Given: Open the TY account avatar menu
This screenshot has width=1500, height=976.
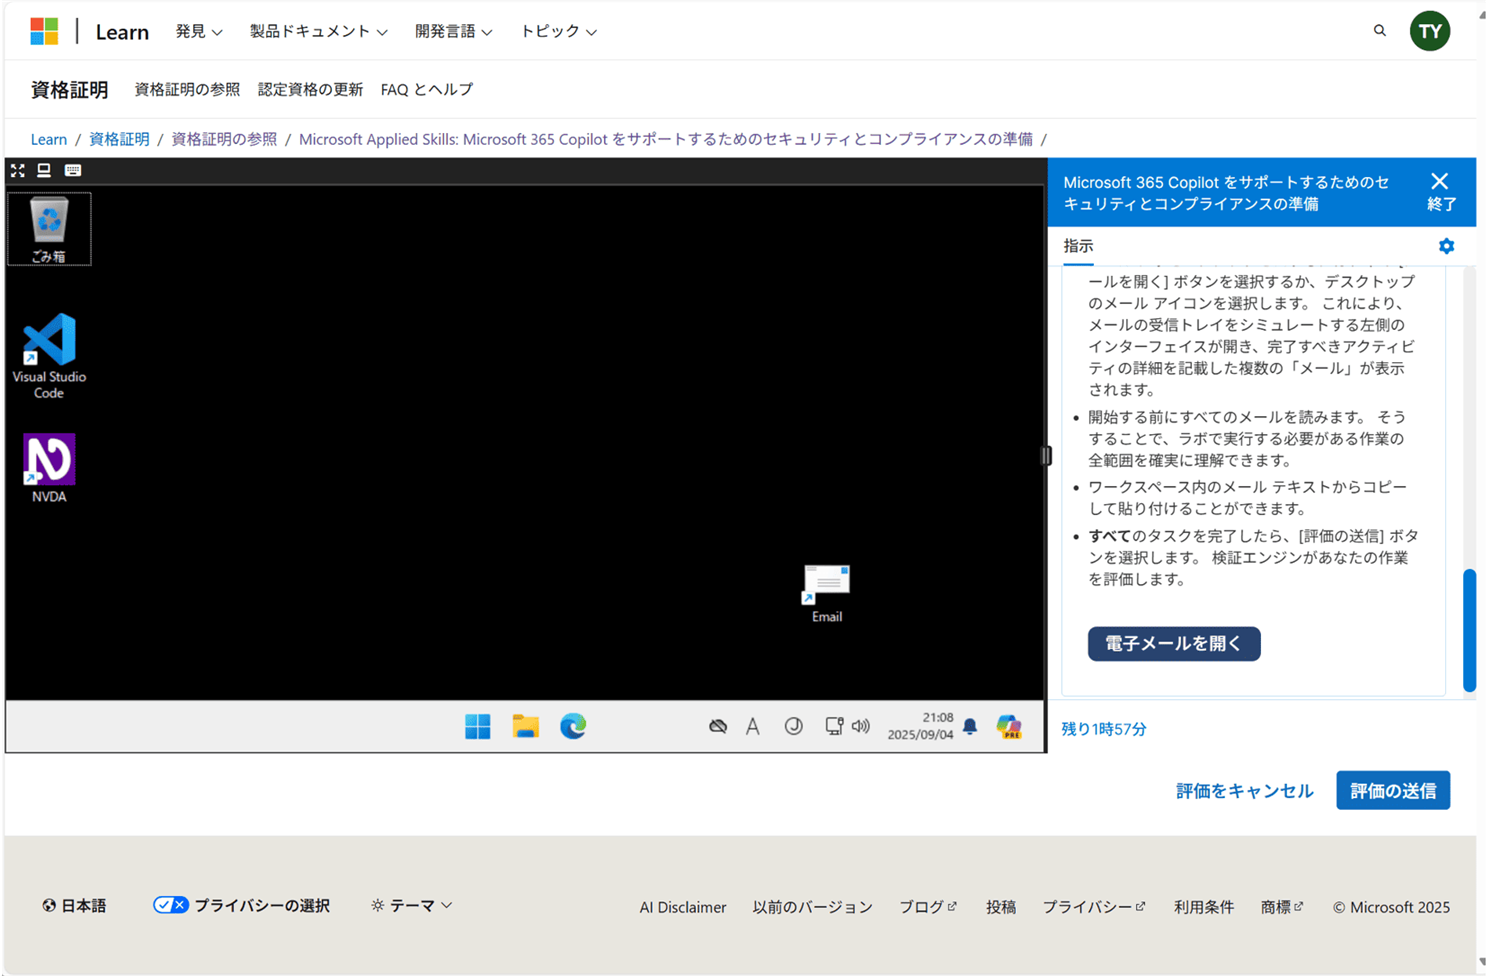Looking at the screenshot, I should pos(1430,31).
